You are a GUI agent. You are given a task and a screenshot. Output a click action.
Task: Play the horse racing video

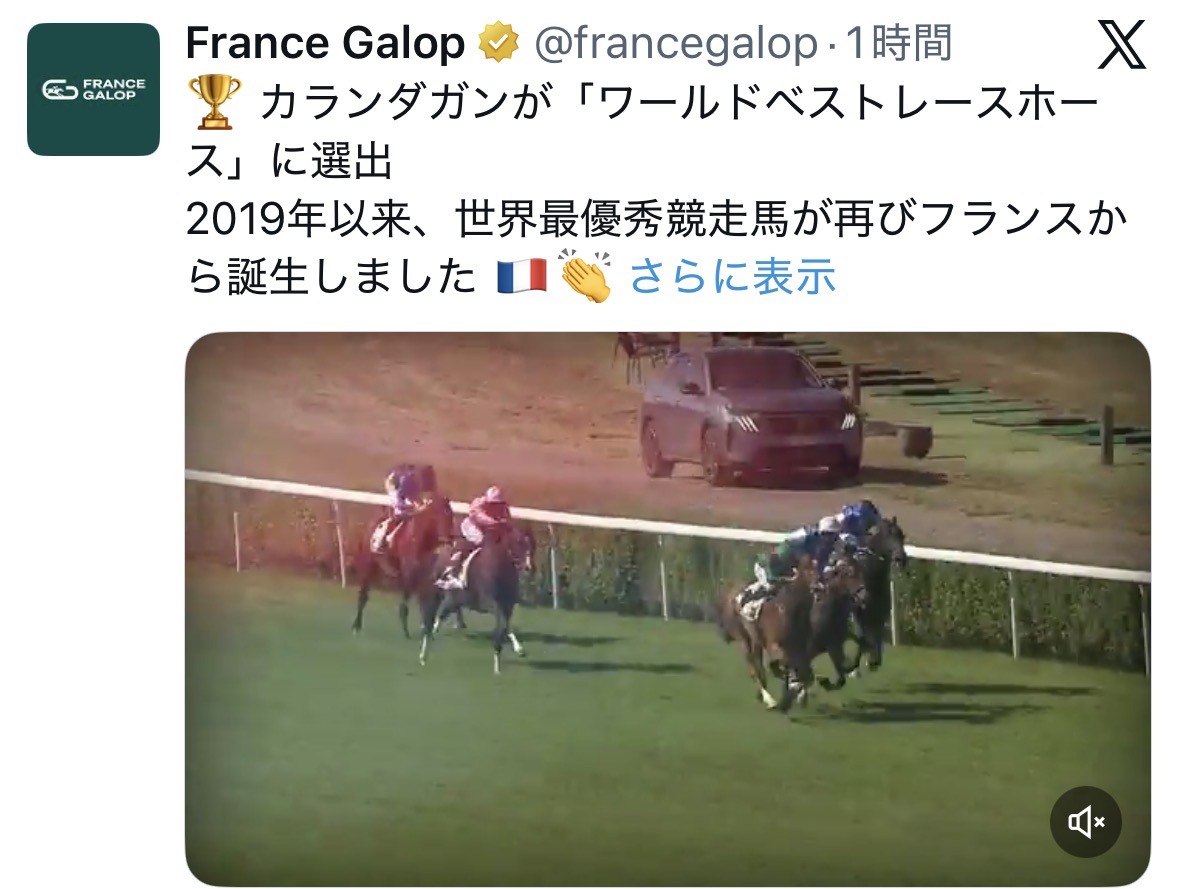click(x=668, y=609)
